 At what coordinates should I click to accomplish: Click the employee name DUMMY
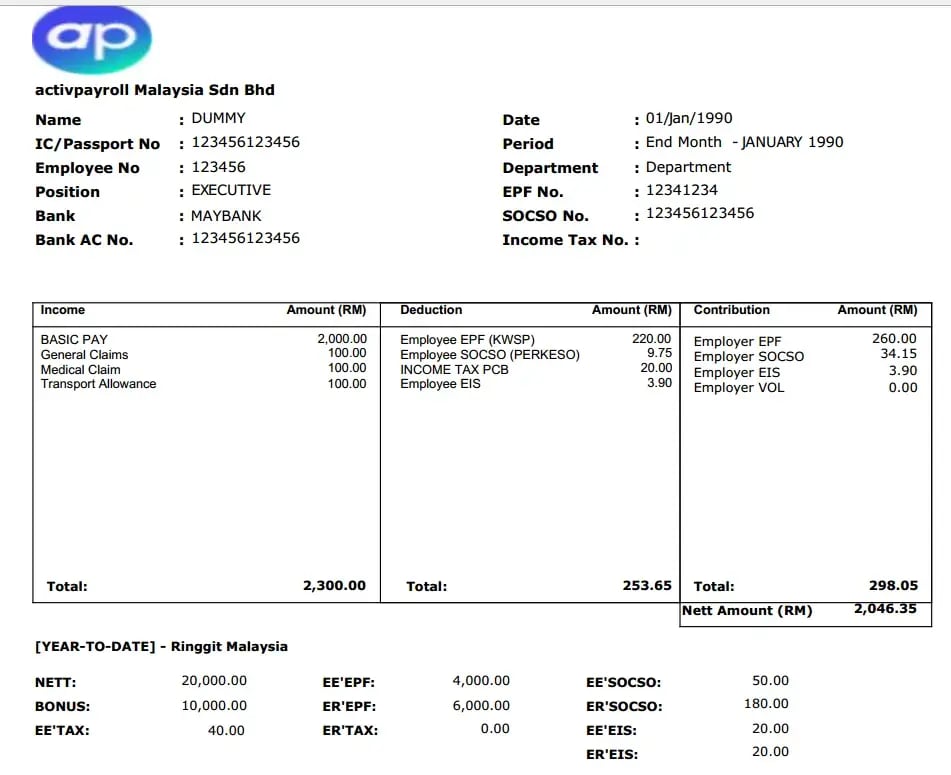218,118
